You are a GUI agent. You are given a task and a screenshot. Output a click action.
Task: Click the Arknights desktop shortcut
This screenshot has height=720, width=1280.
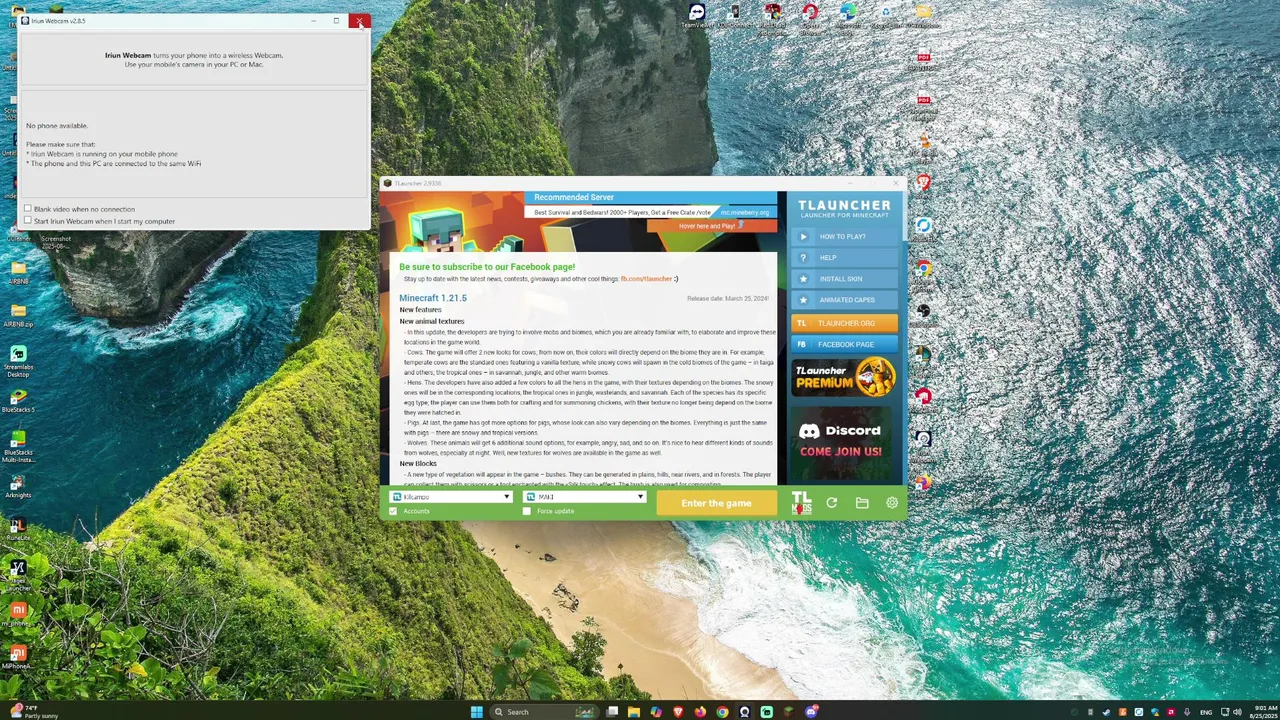[x=18, y=484]
